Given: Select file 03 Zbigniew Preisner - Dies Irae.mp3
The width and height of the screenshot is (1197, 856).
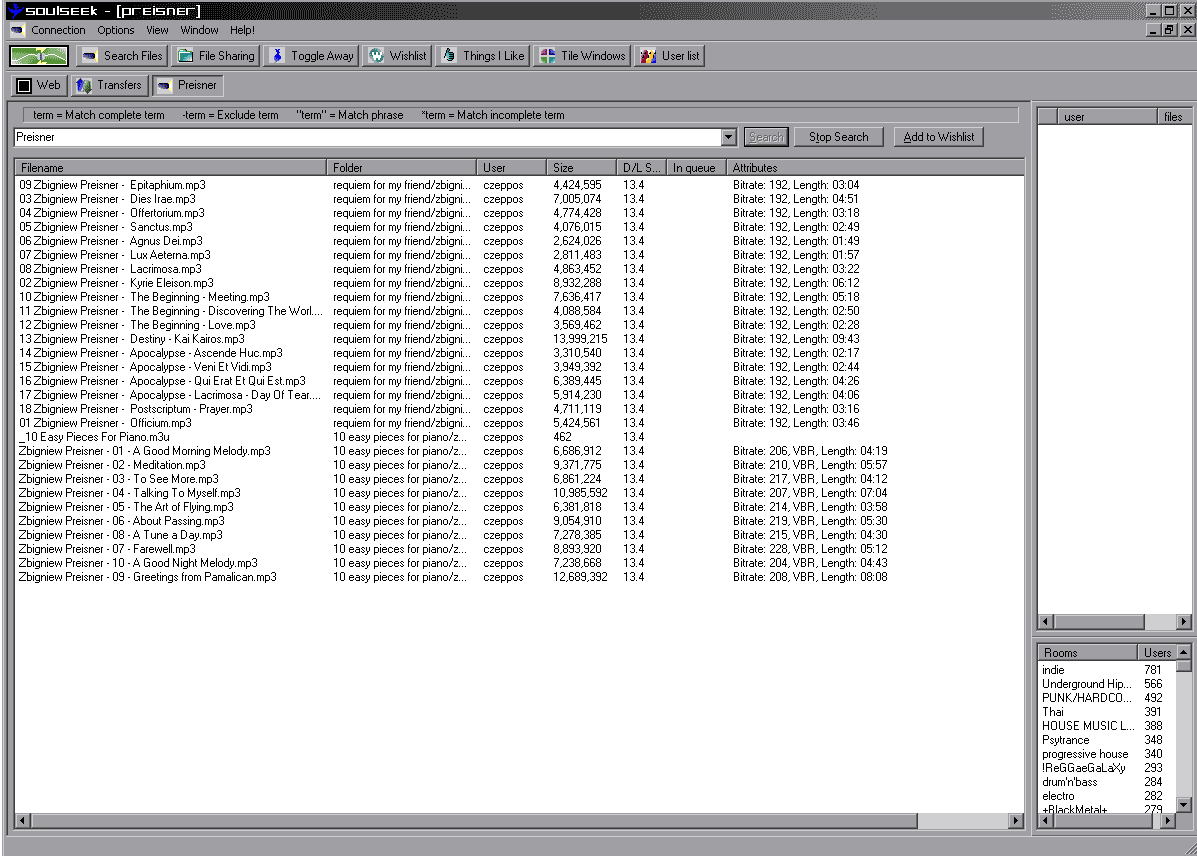Looking at the screenshot, I should (108, 199).
